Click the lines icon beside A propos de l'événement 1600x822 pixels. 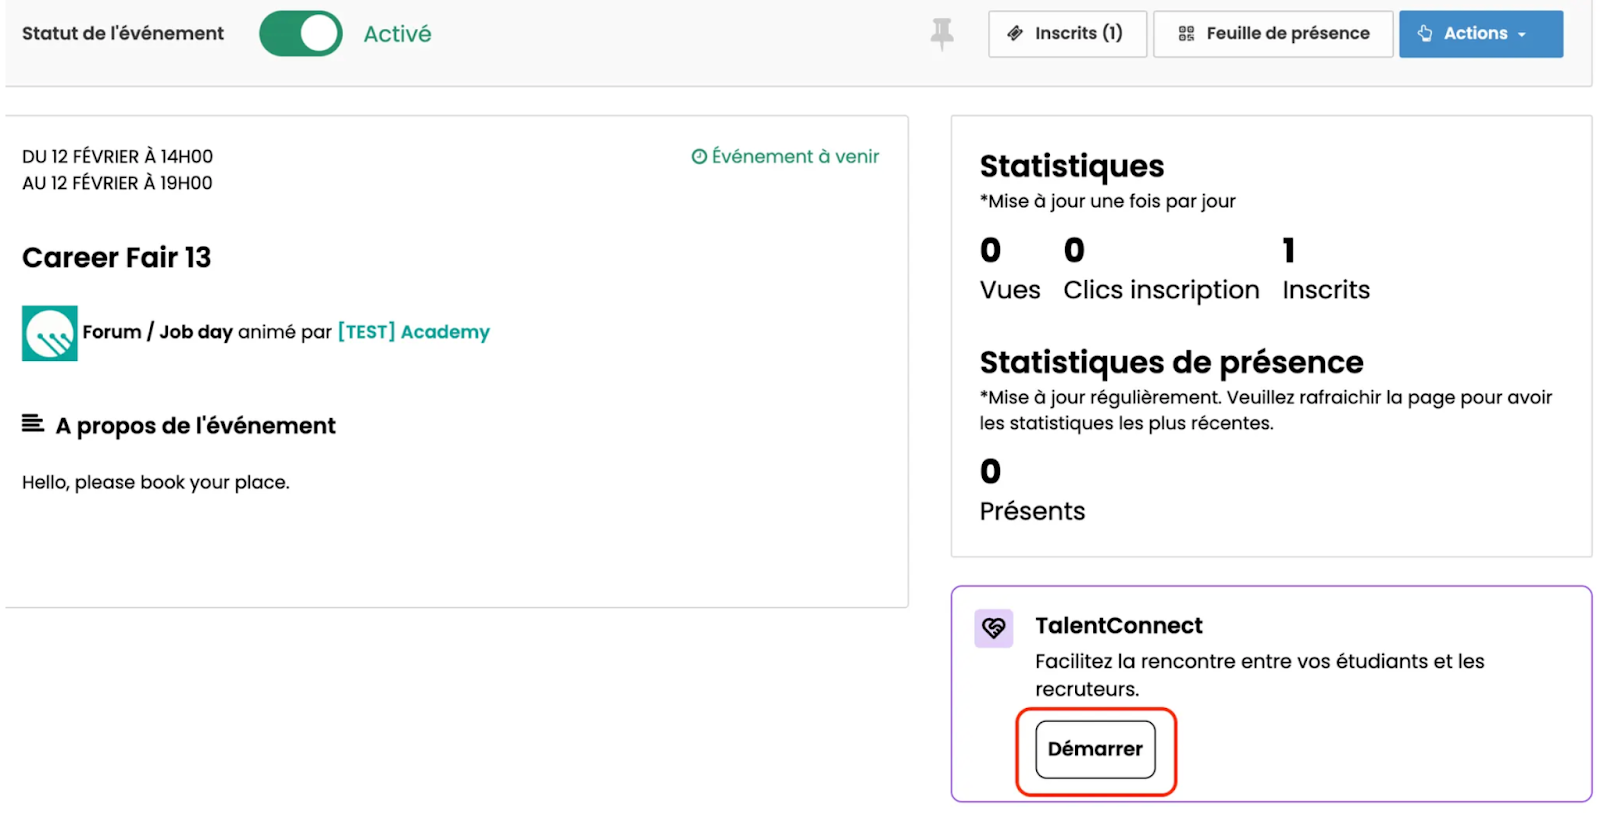click(x=33, y=424)
